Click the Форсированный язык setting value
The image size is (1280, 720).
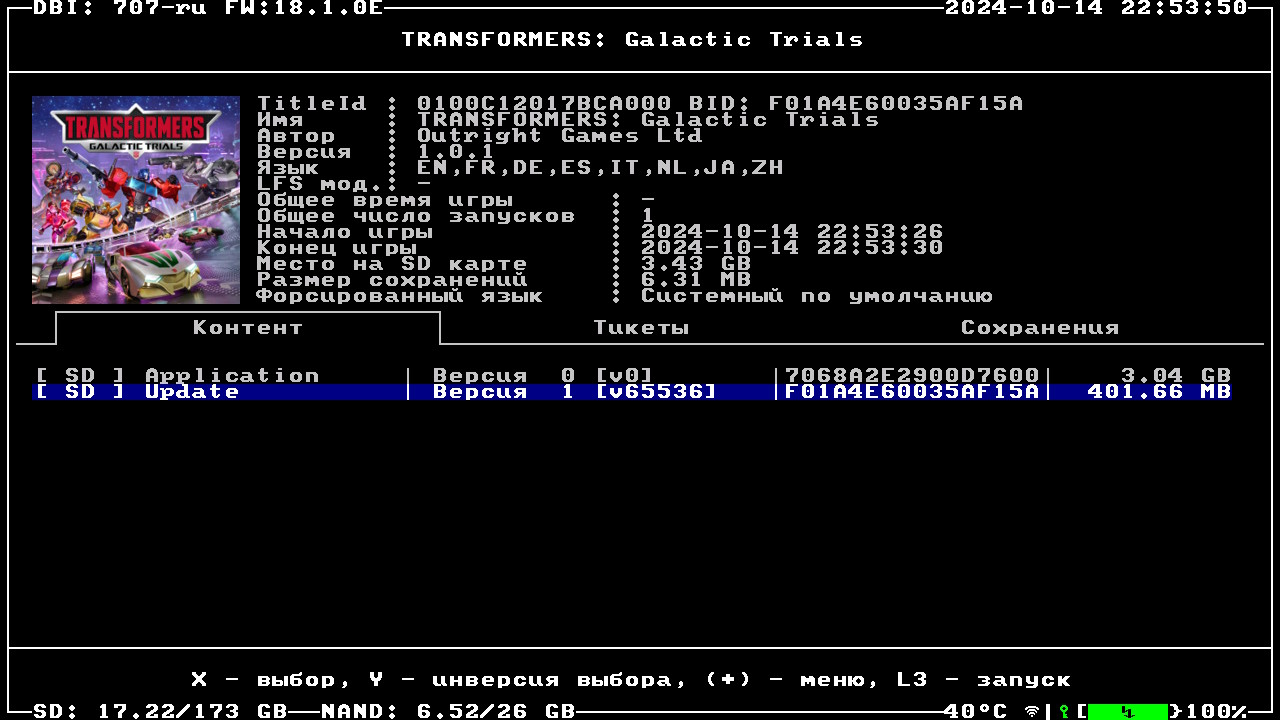pos(816,296)
